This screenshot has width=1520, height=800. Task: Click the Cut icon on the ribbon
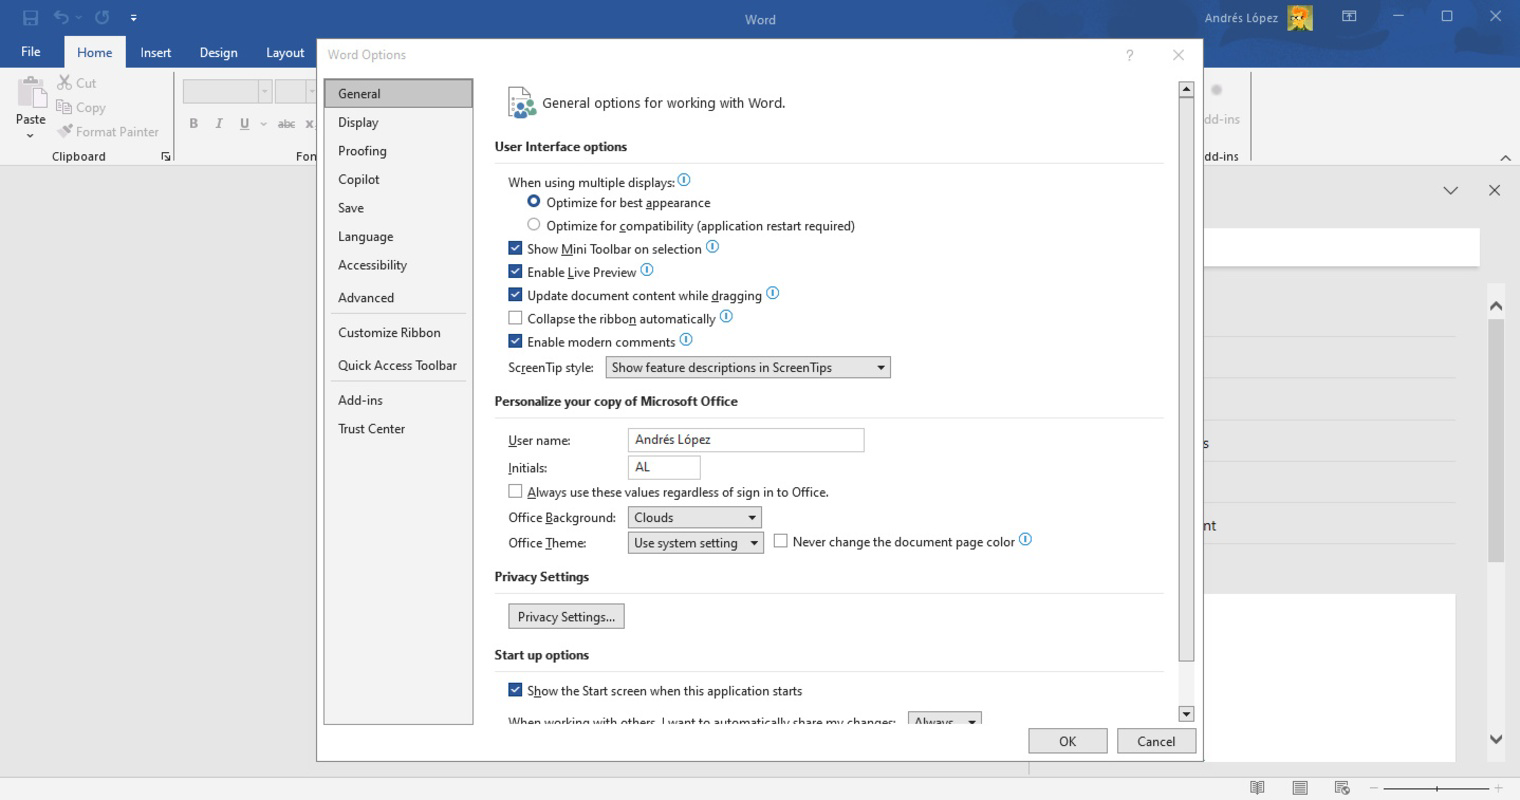click(63, 83)
